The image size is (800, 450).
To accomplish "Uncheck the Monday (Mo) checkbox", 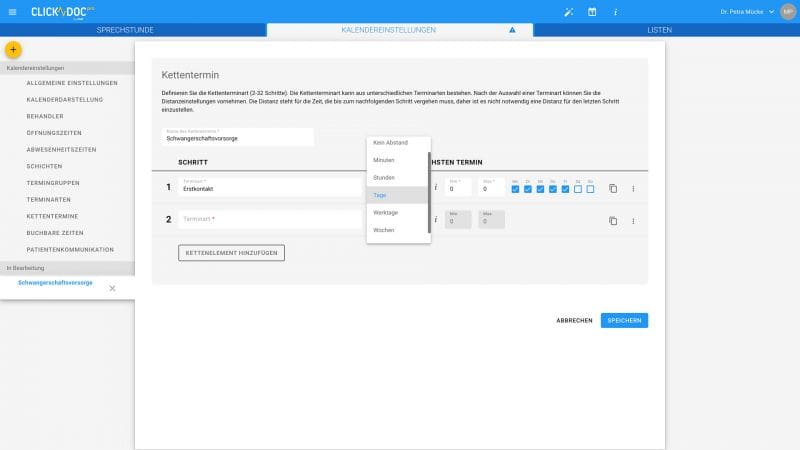I will [515, 188].
